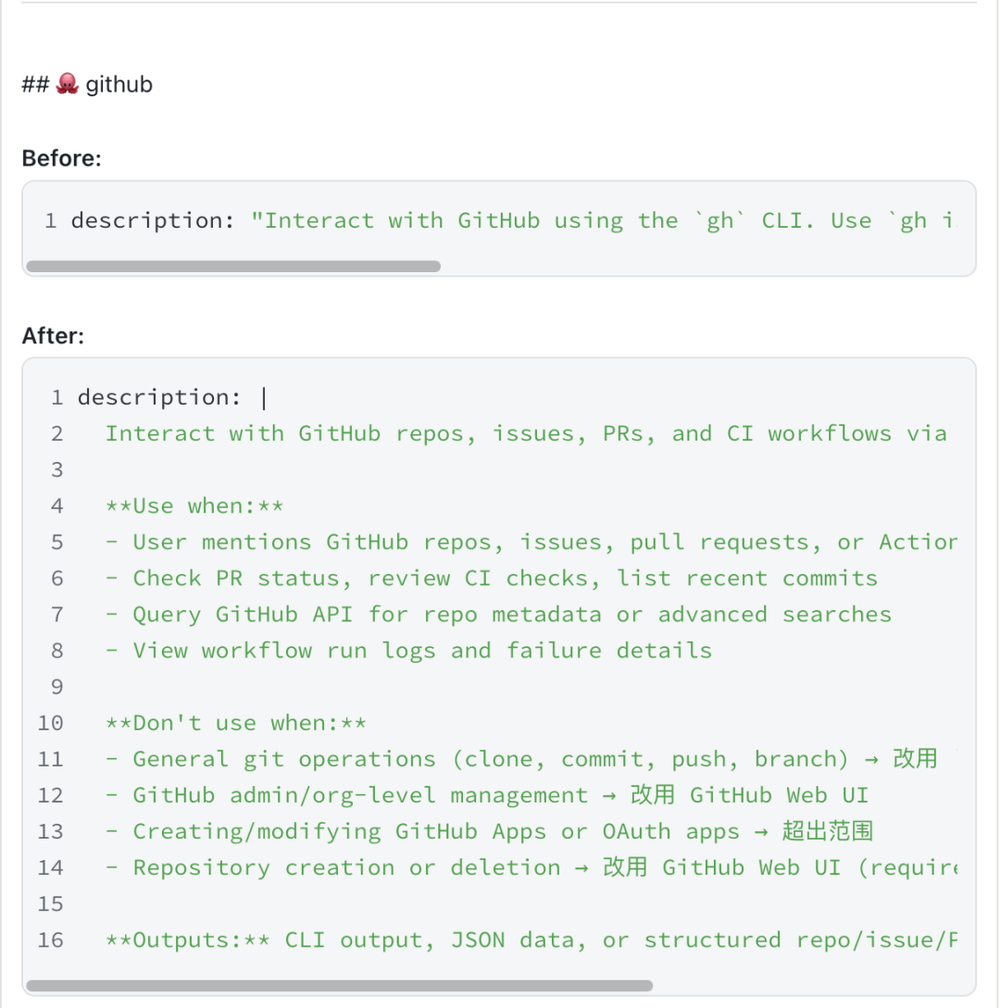Click the "General git operations" line
Viewport: 1000px width, 1008px height.
(520, 759)
